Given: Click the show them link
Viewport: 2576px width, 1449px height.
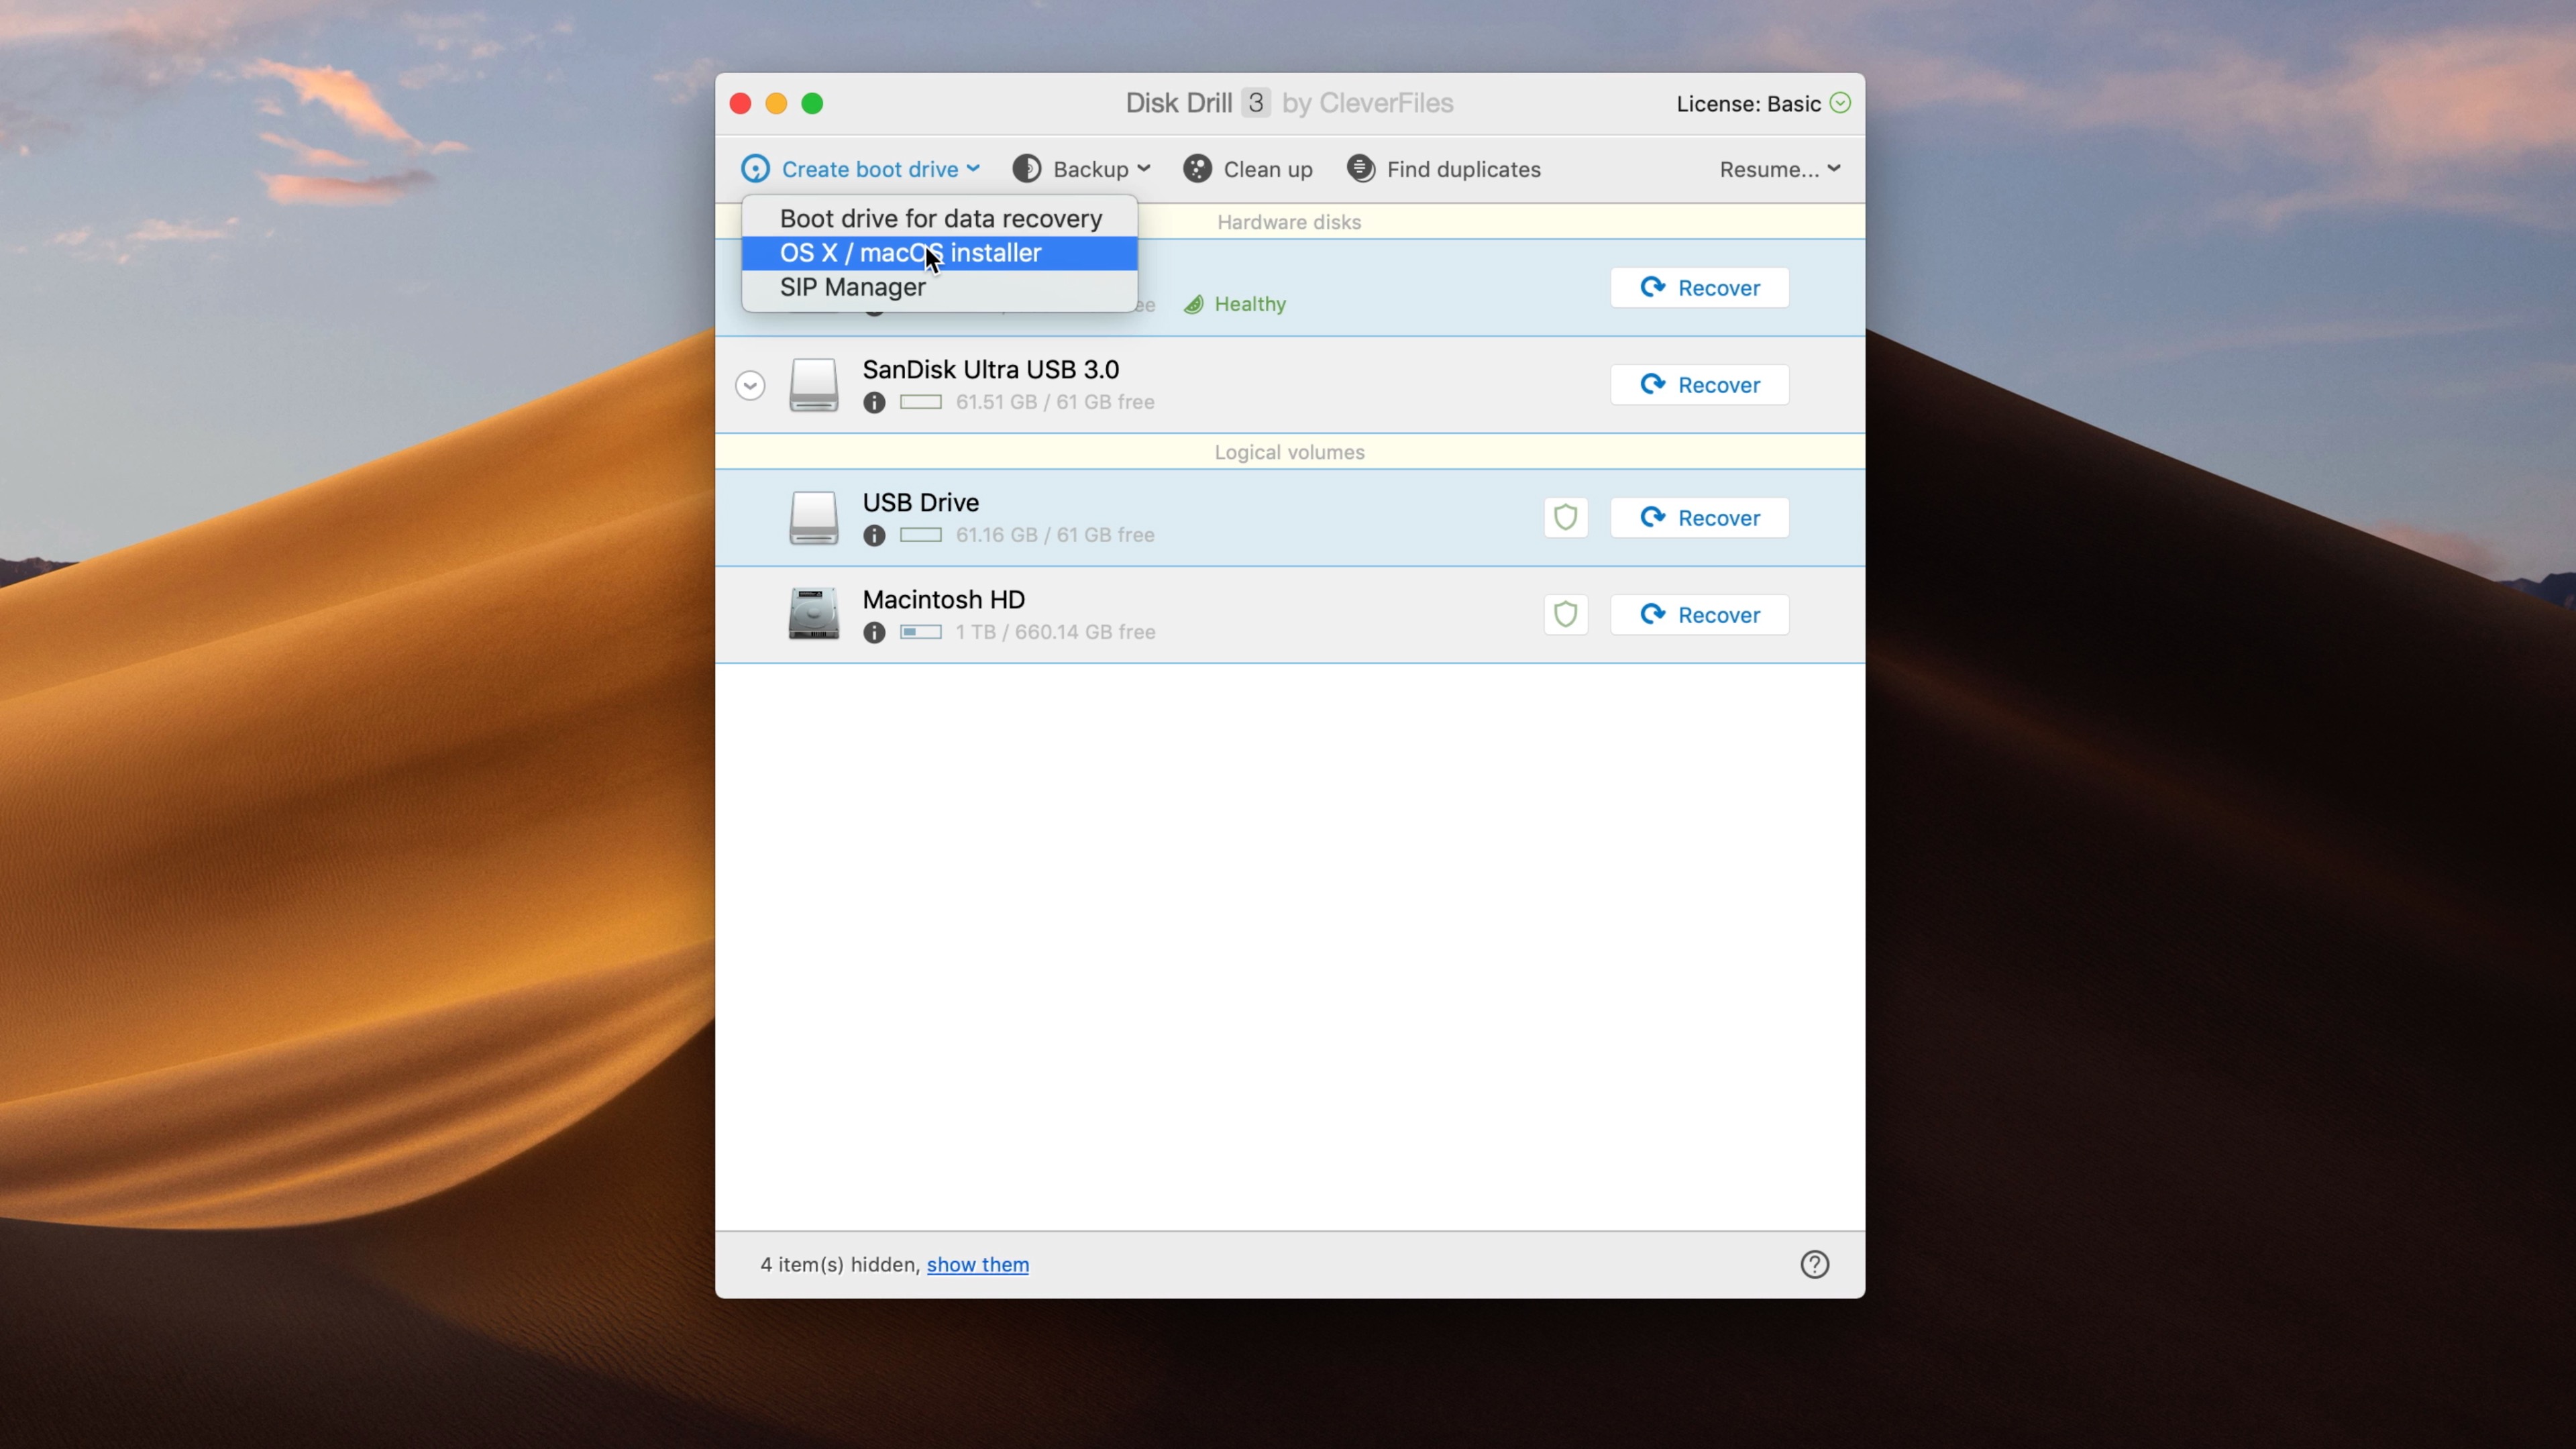Looking at the screenshot, I should coord(977,1264).
